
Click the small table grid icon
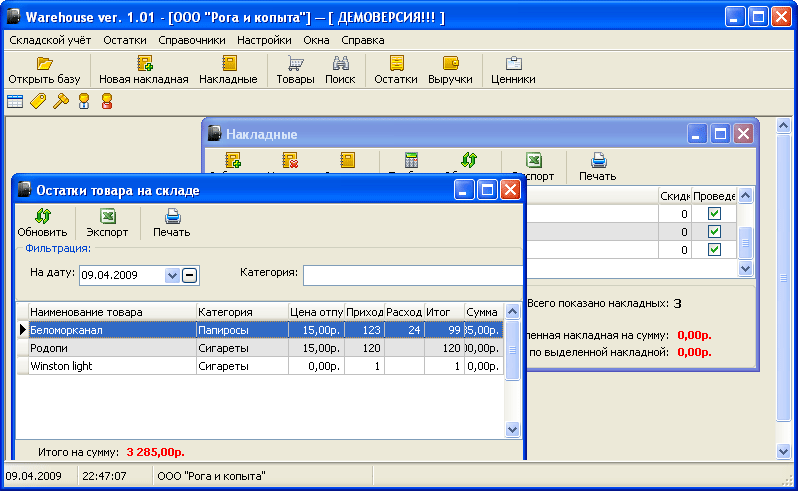(15, 101)
